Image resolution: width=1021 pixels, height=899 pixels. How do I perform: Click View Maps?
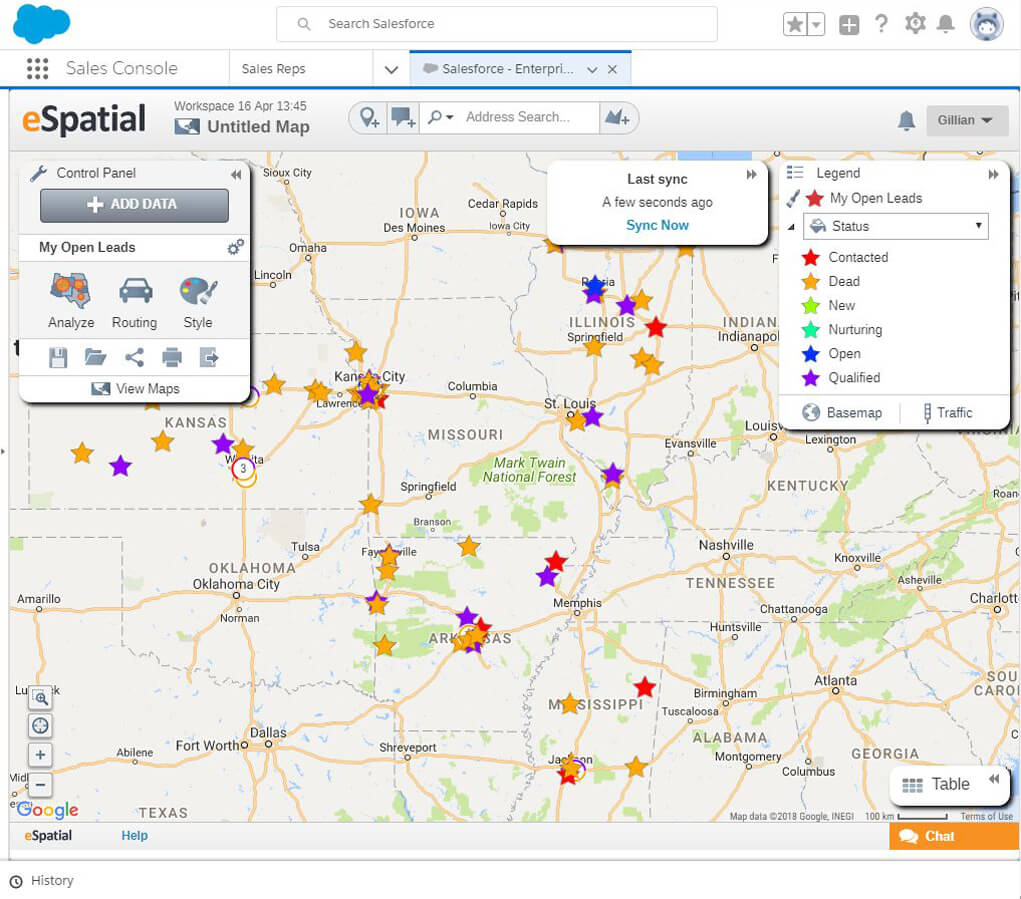point(135,389)
